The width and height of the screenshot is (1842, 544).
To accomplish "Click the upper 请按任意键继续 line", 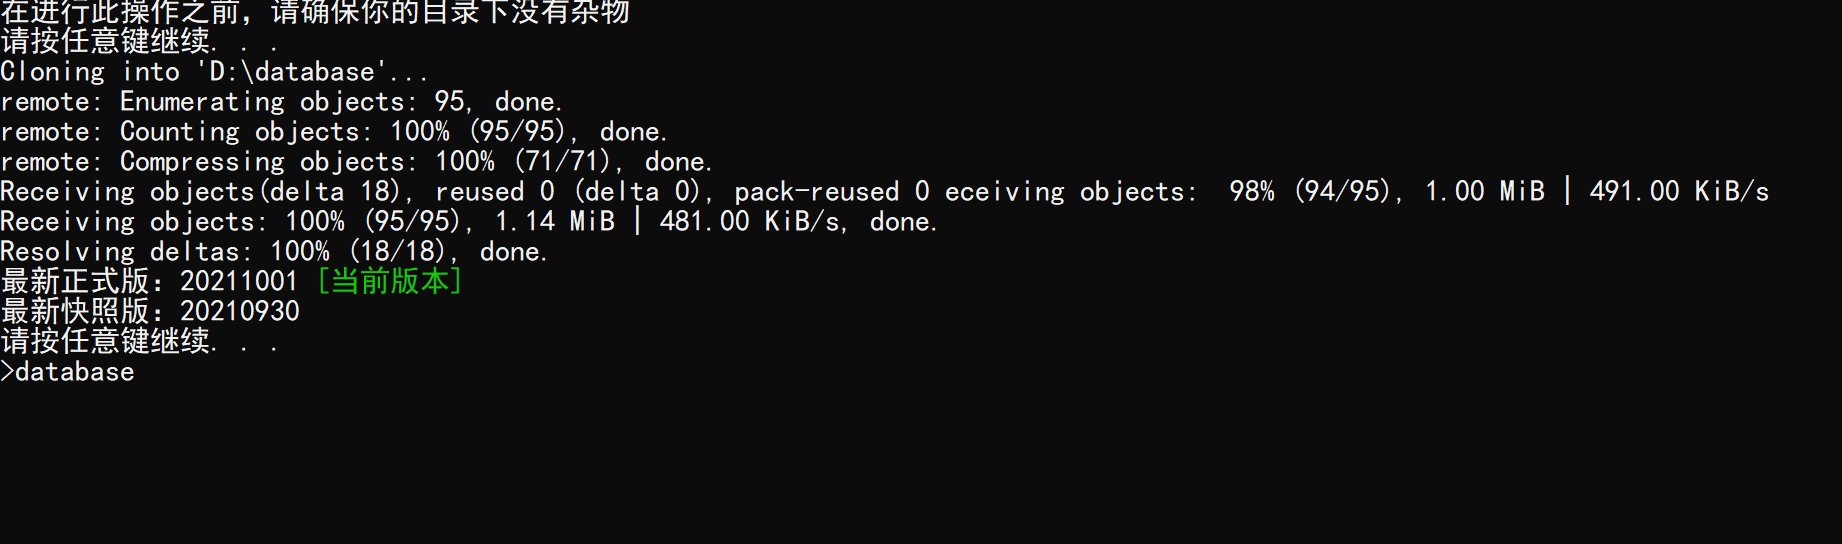I will tap(139, 41).
